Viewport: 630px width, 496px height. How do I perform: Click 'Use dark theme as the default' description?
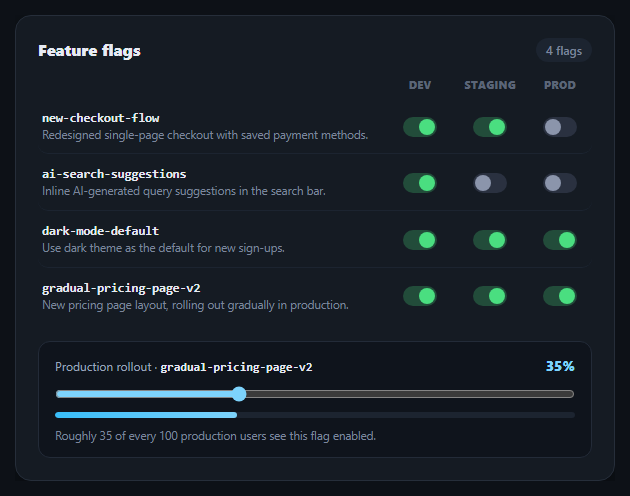pos(163,248)
